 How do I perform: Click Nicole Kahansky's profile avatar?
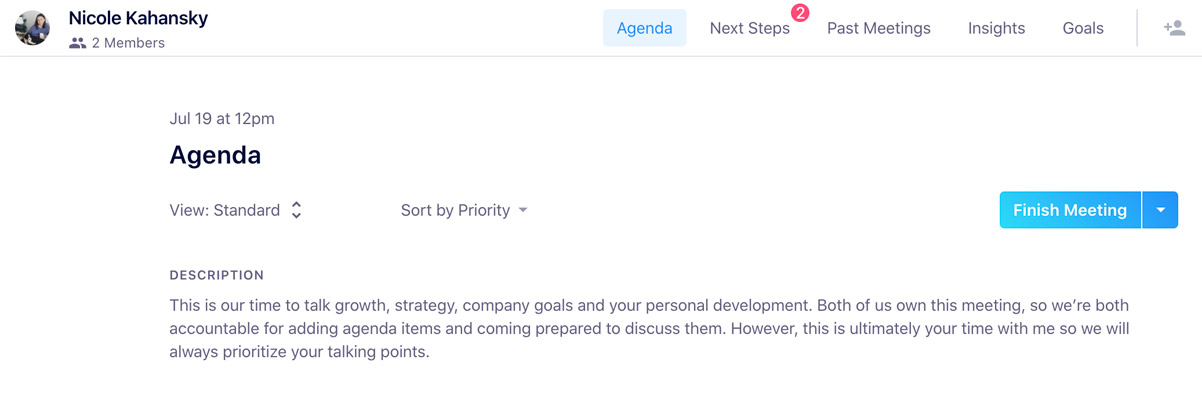pyautogui.click(x=33, y=28)
